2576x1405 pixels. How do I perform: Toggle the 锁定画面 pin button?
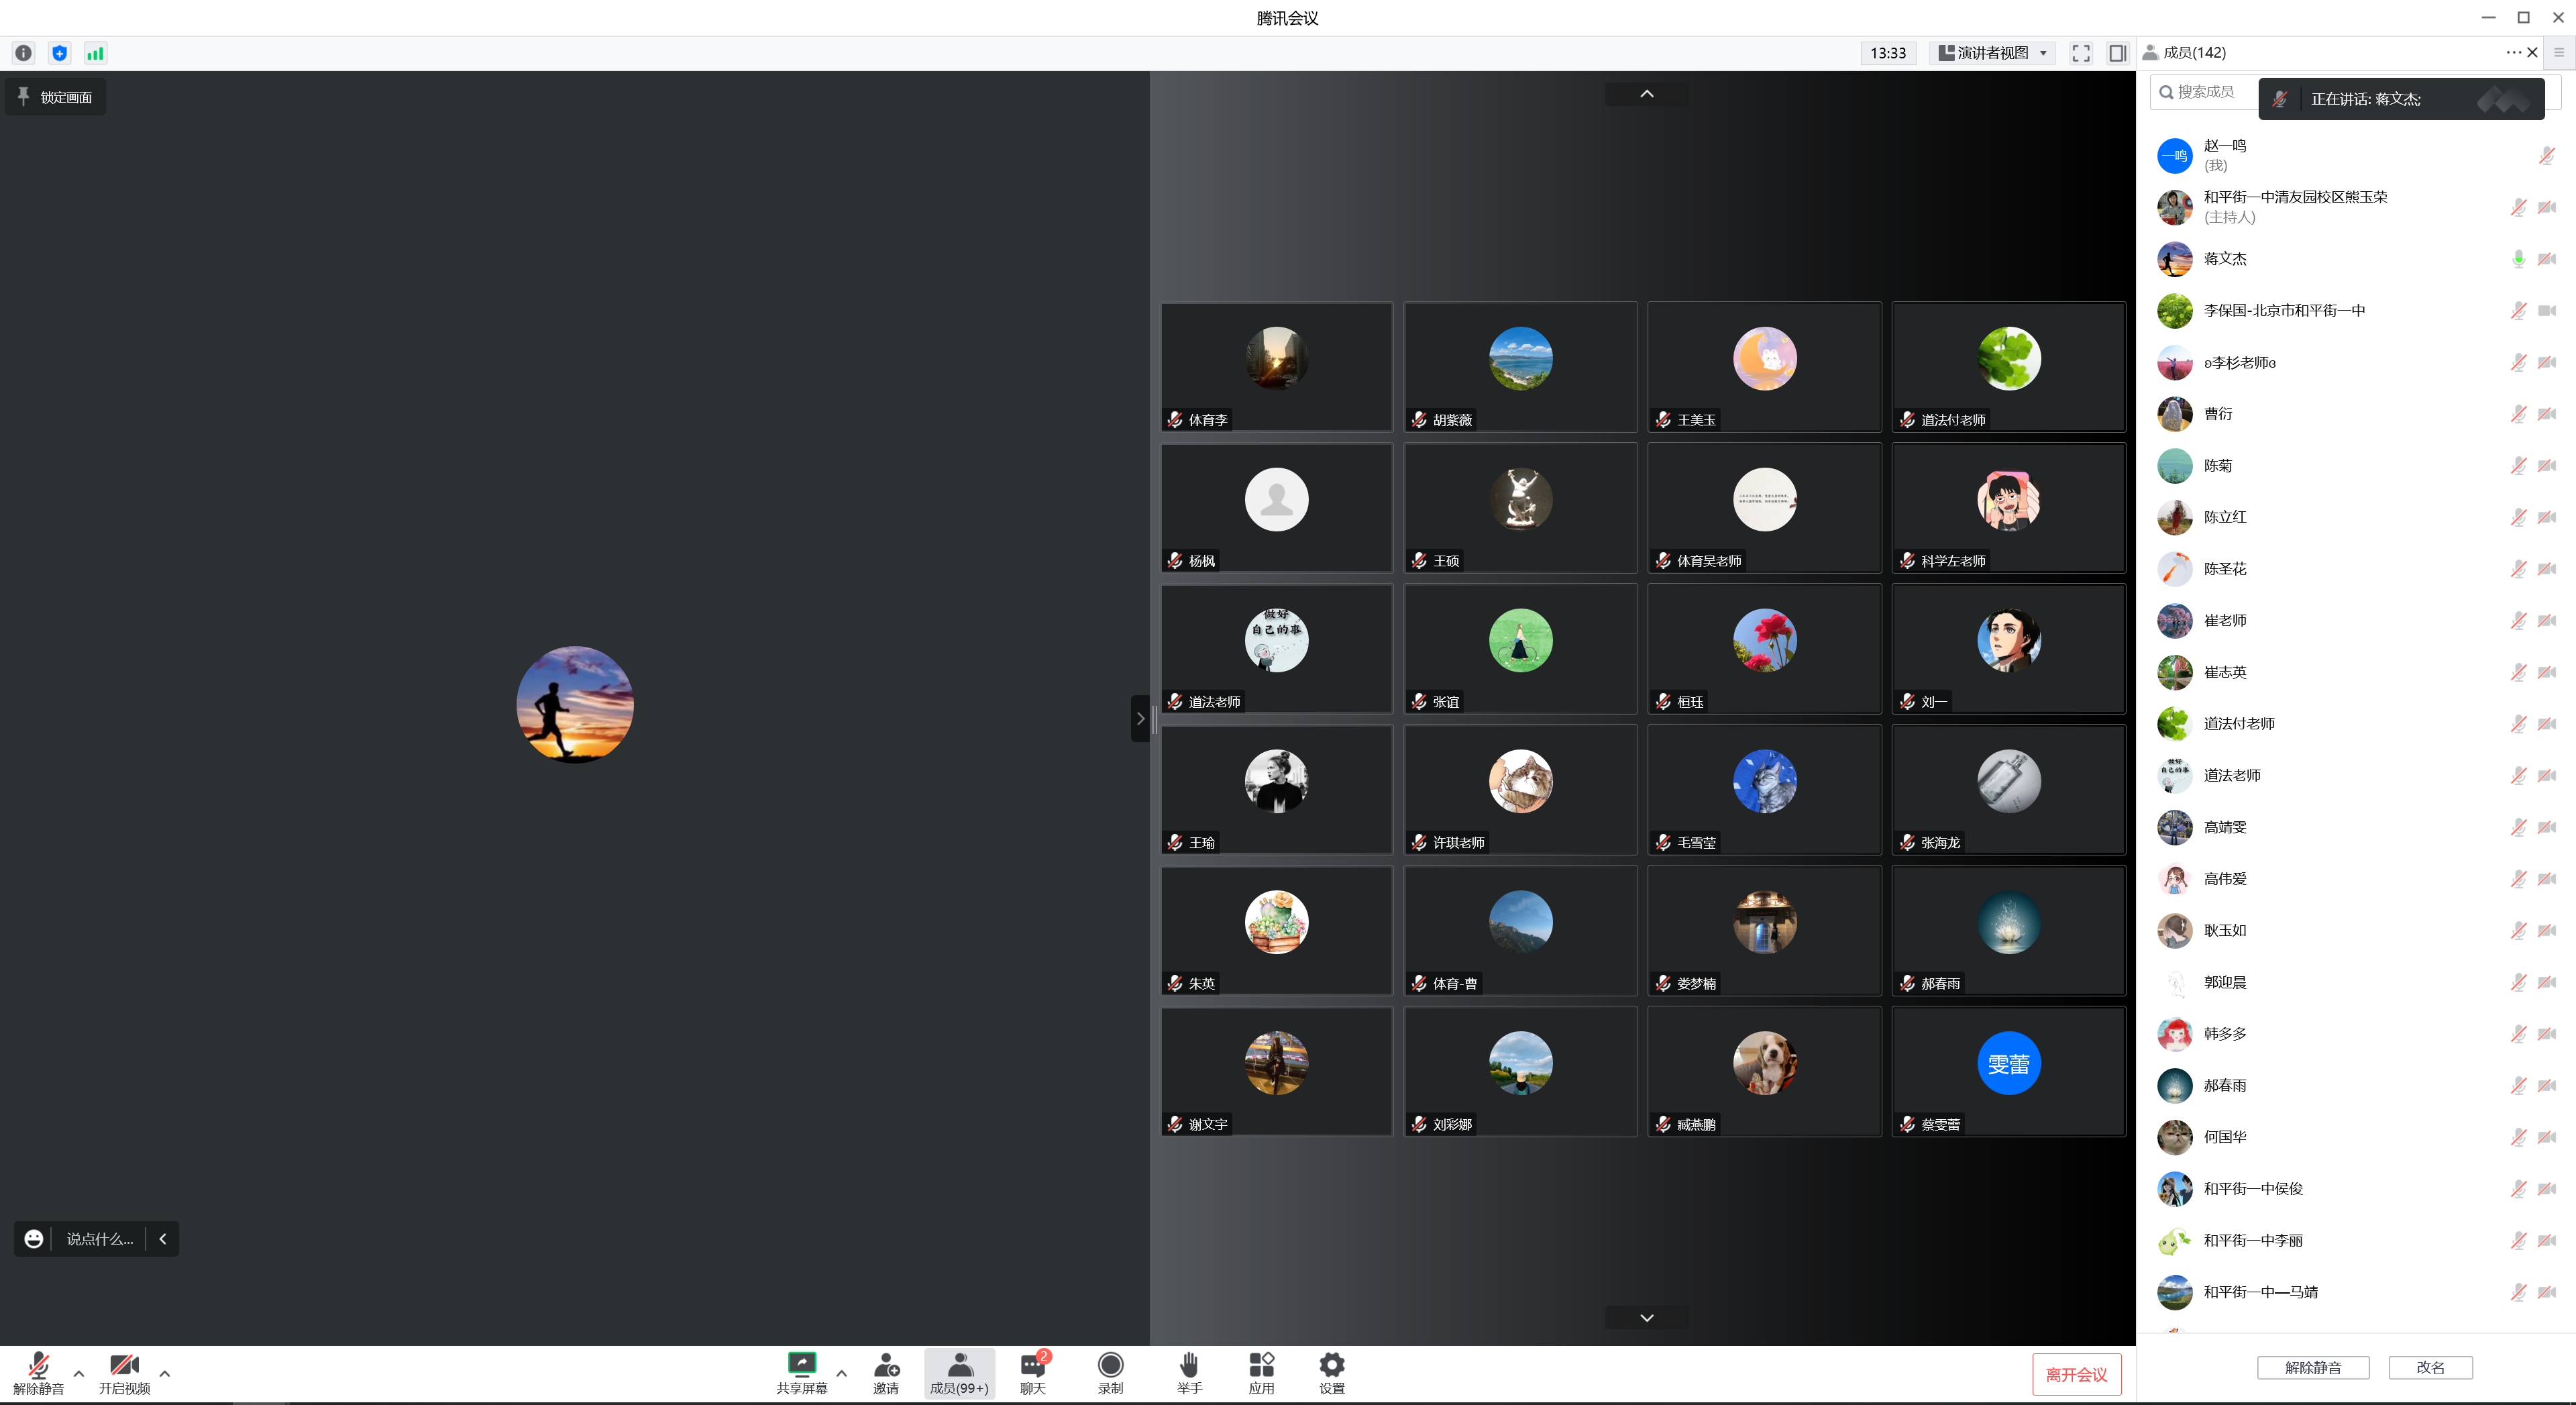56,97
